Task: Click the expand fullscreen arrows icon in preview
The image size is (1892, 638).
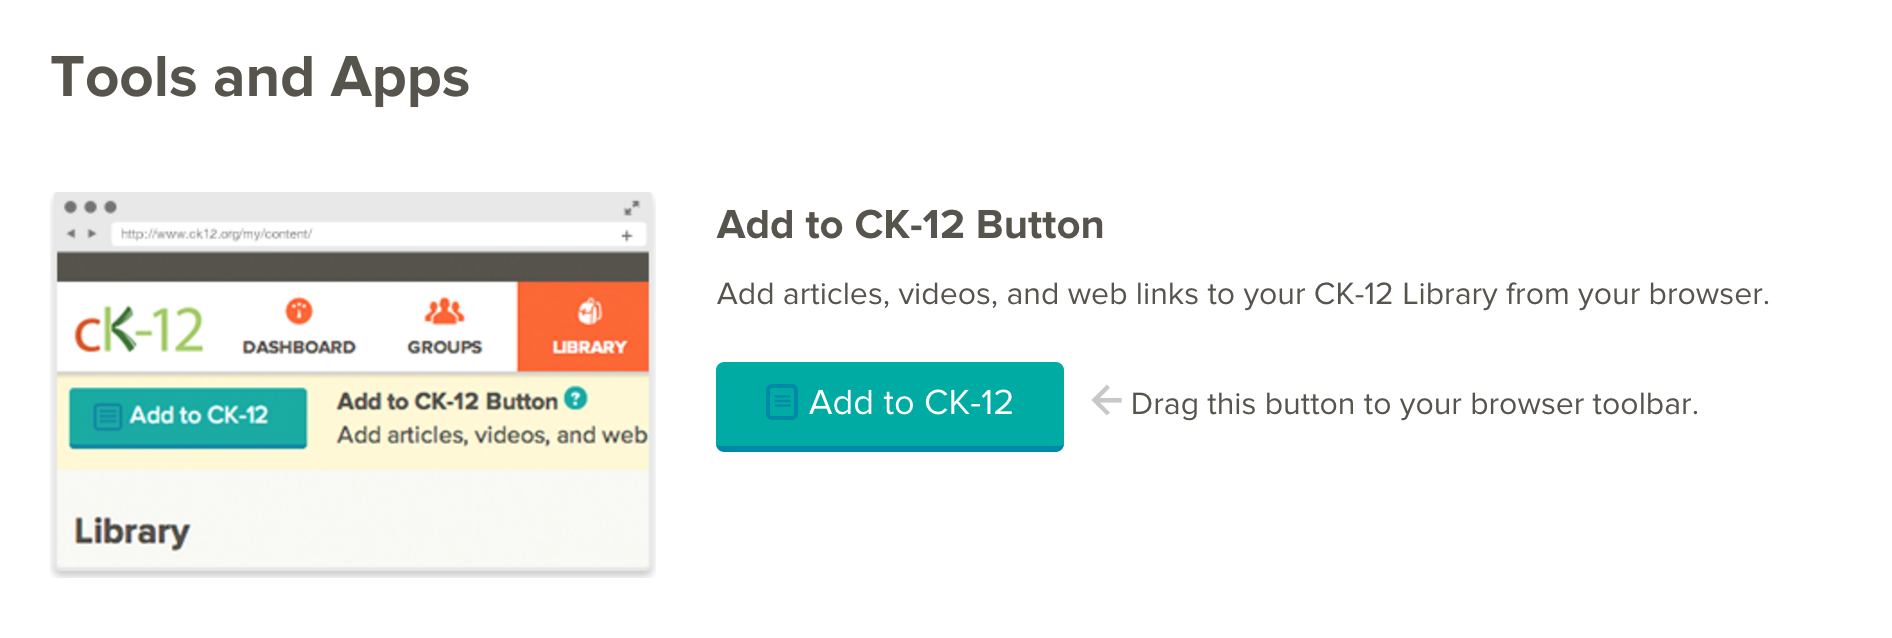Action: pos(631,208)
